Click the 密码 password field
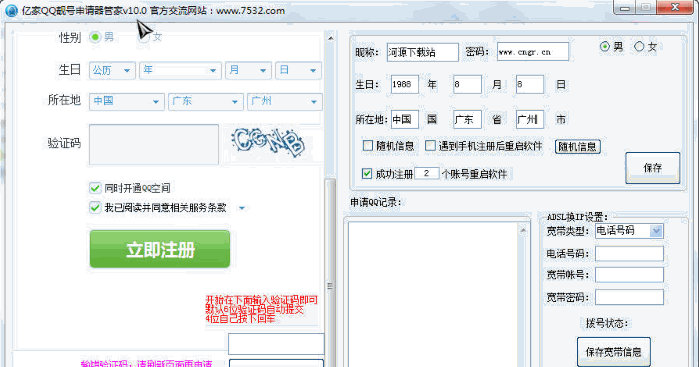The height and width of the screenshot is (367, 699). click(x=533, y=52)
